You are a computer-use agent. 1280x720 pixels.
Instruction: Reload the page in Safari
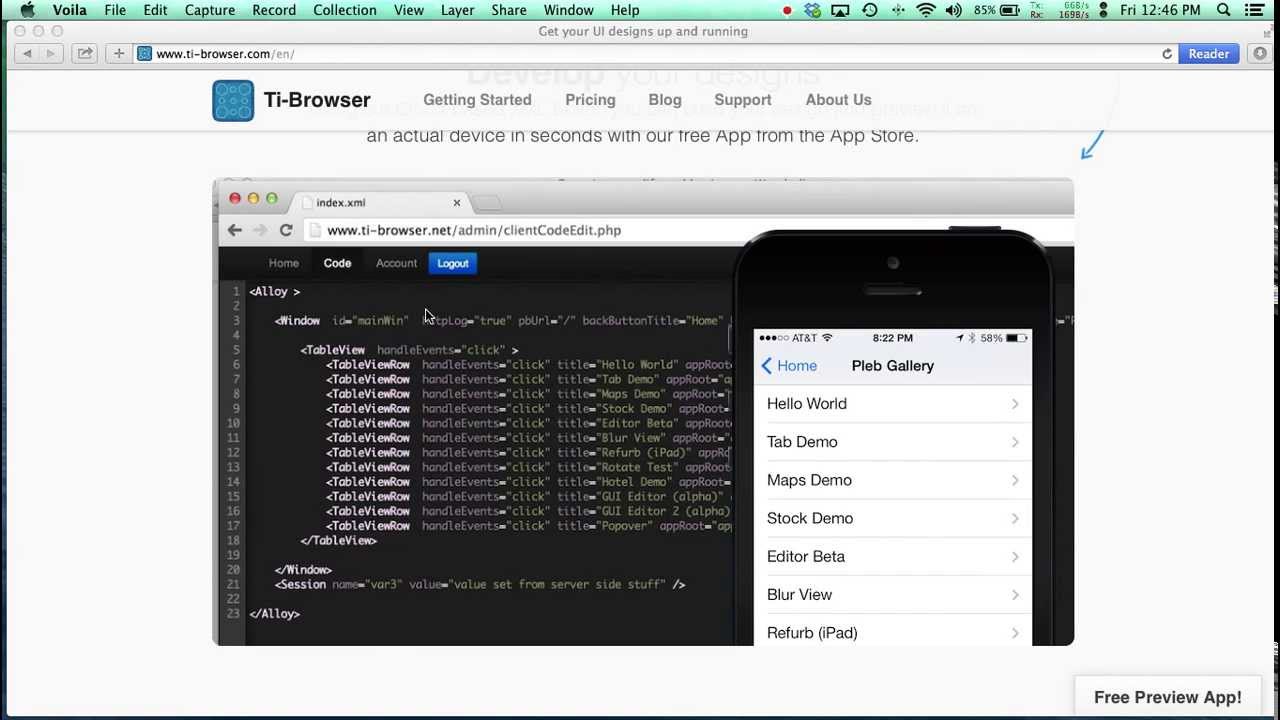pos(1166,54)
